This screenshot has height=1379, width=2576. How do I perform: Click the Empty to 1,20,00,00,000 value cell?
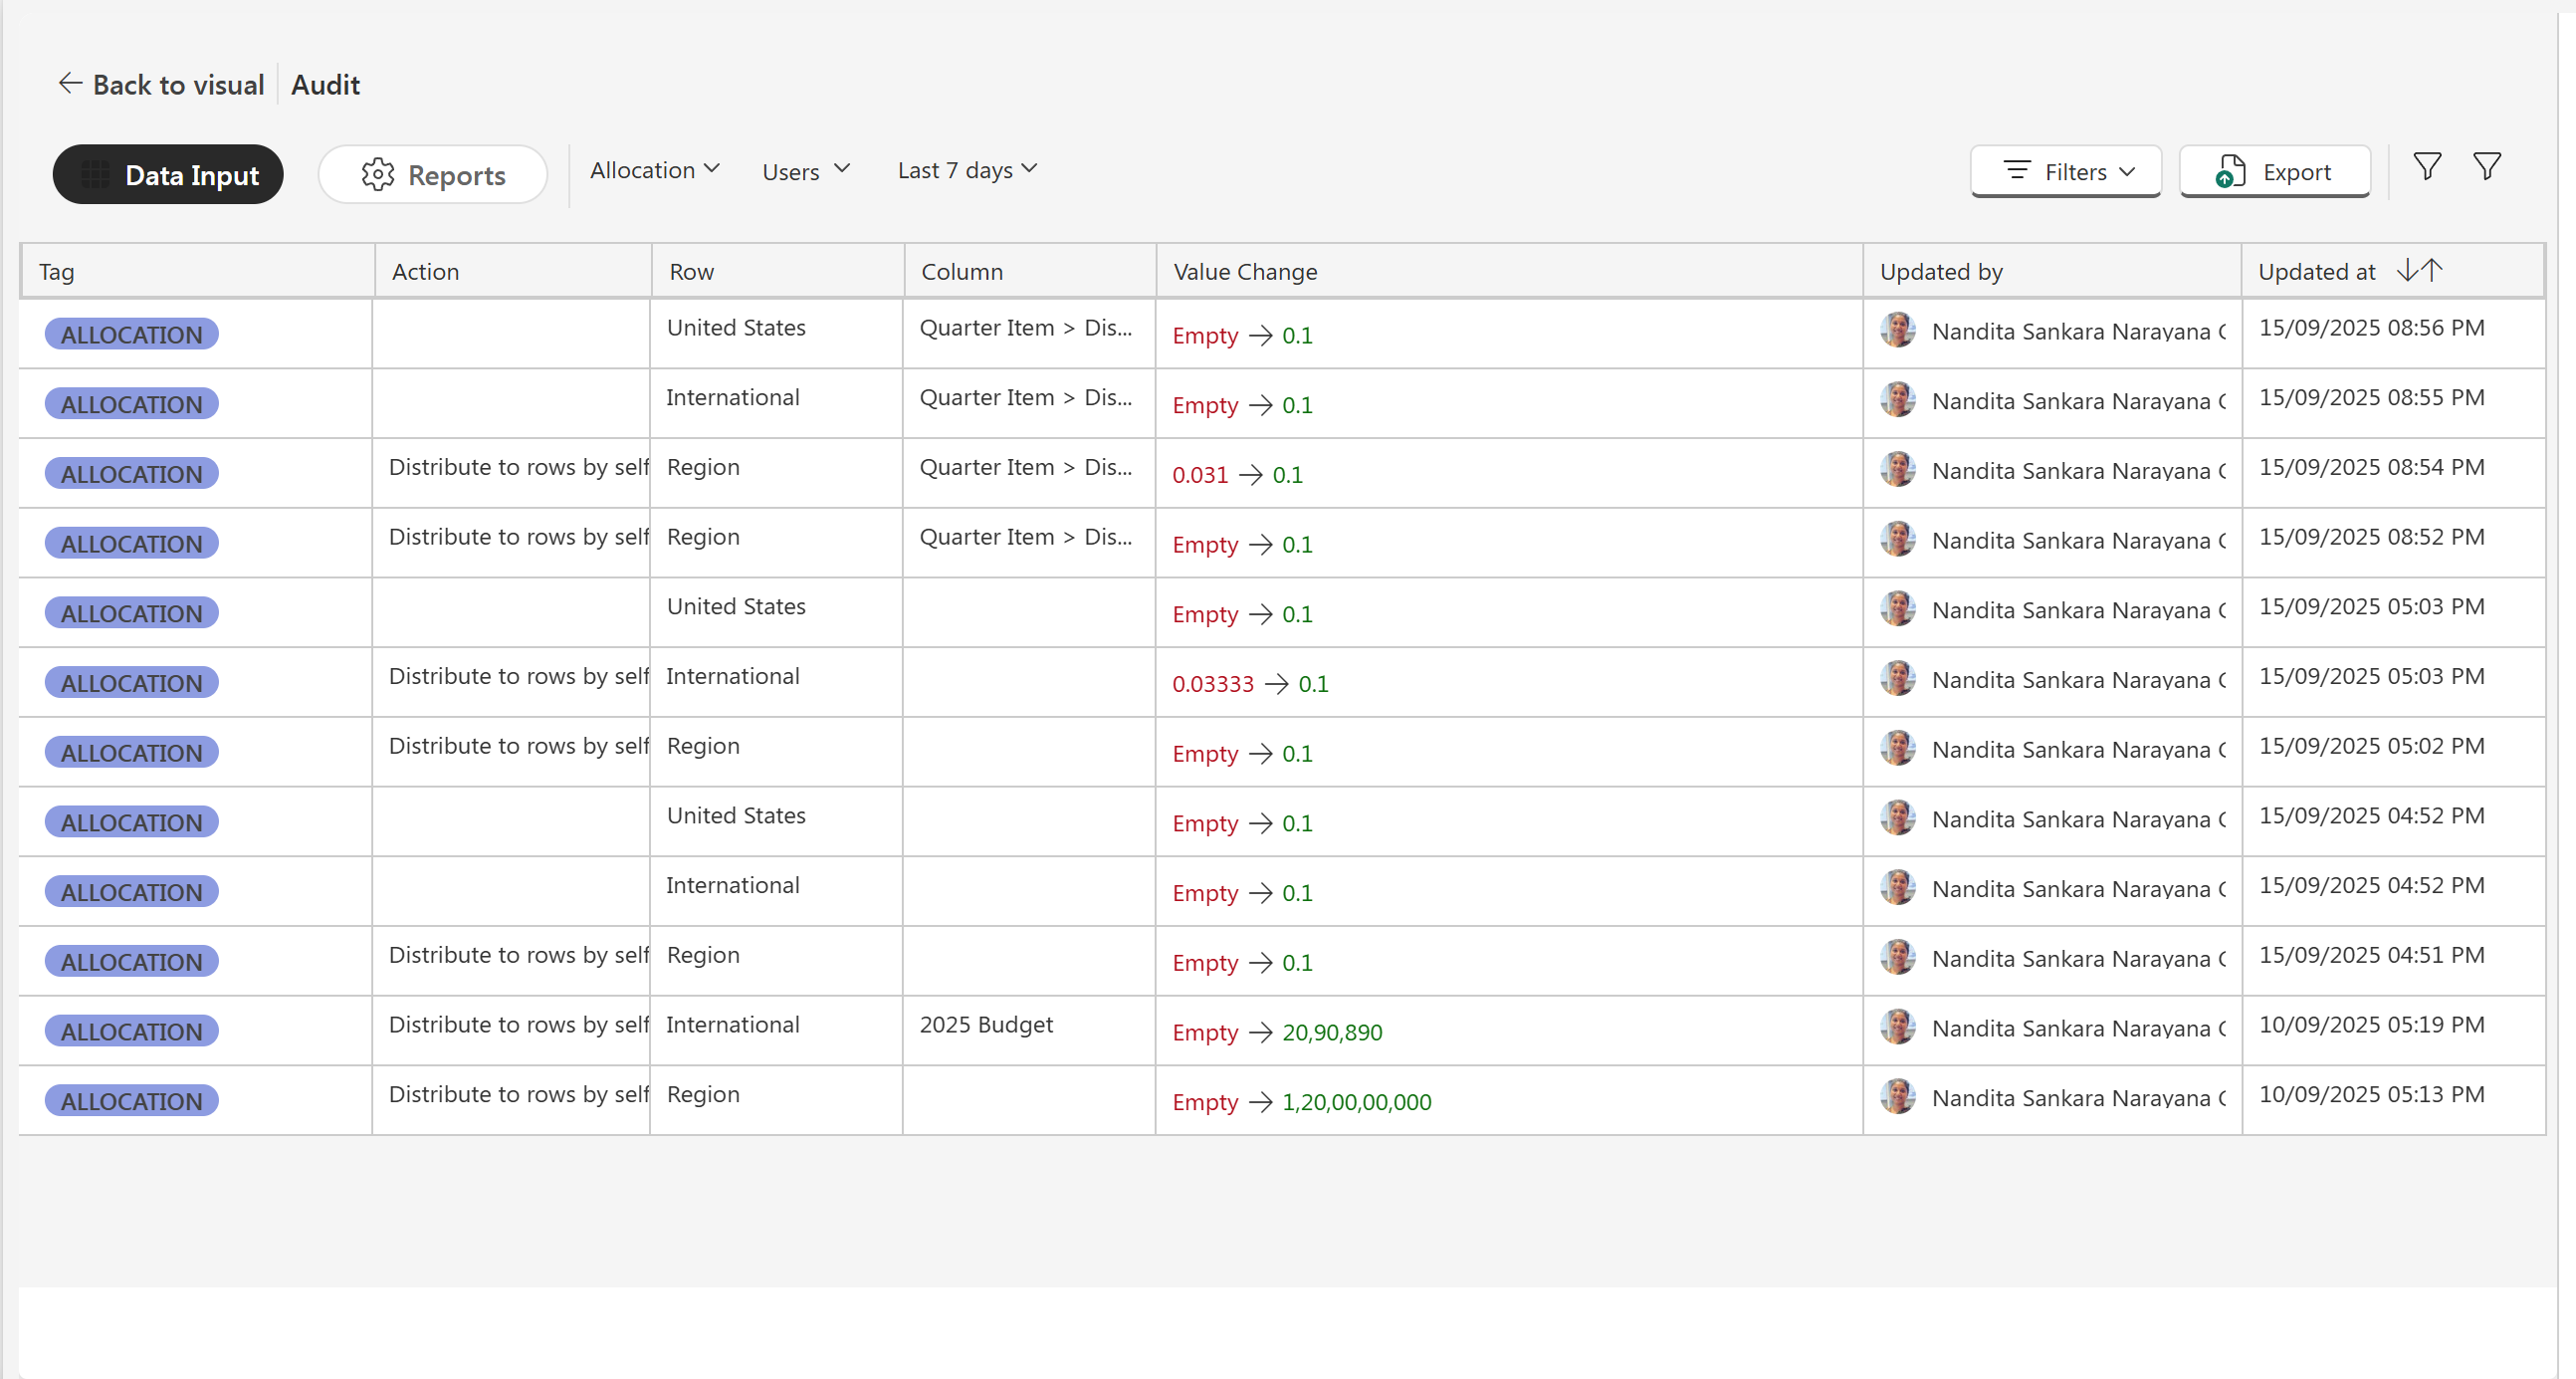(1301, 1102)
